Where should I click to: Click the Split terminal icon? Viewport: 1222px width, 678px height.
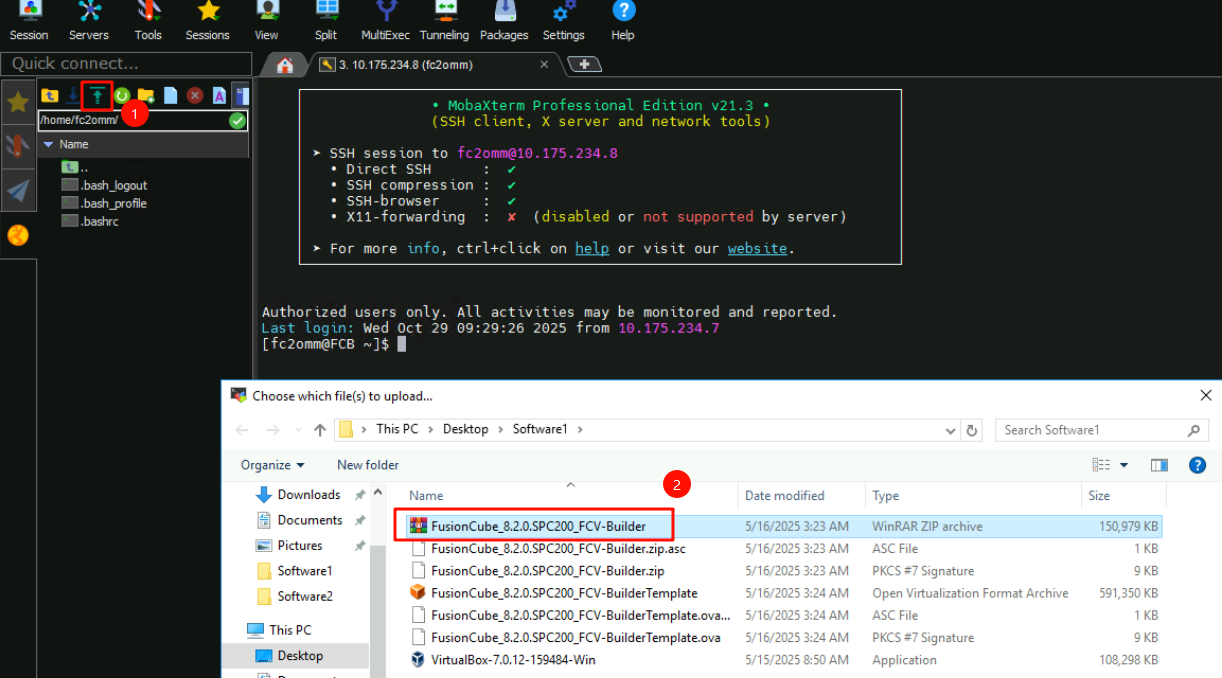pos(326,21)
